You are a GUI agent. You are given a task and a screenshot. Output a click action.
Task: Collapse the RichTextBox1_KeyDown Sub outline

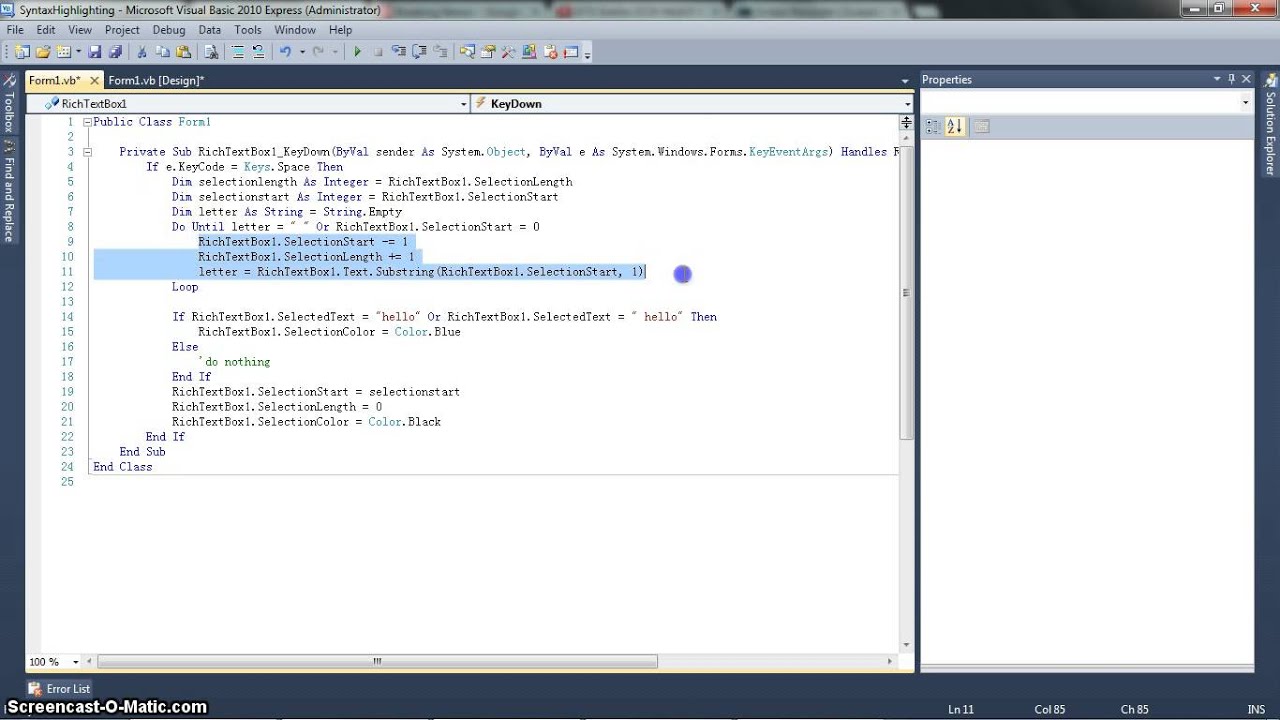(x=87, y=152)
